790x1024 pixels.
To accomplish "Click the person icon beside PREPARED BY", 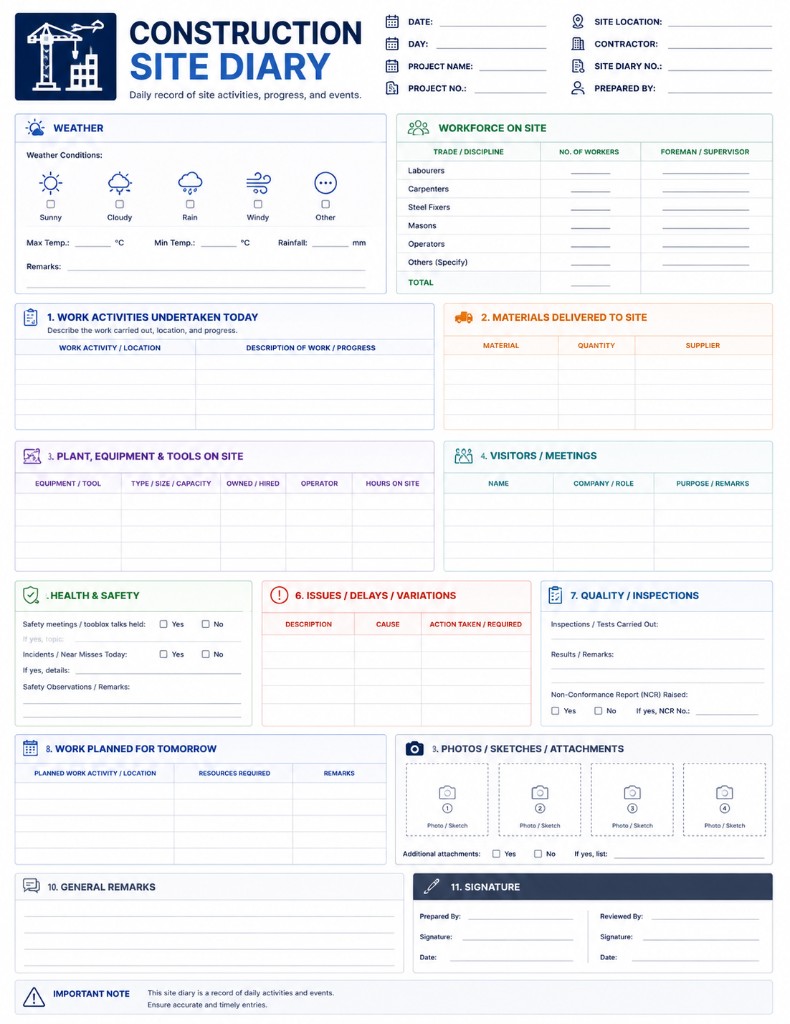I will click(x=578, y=88).
